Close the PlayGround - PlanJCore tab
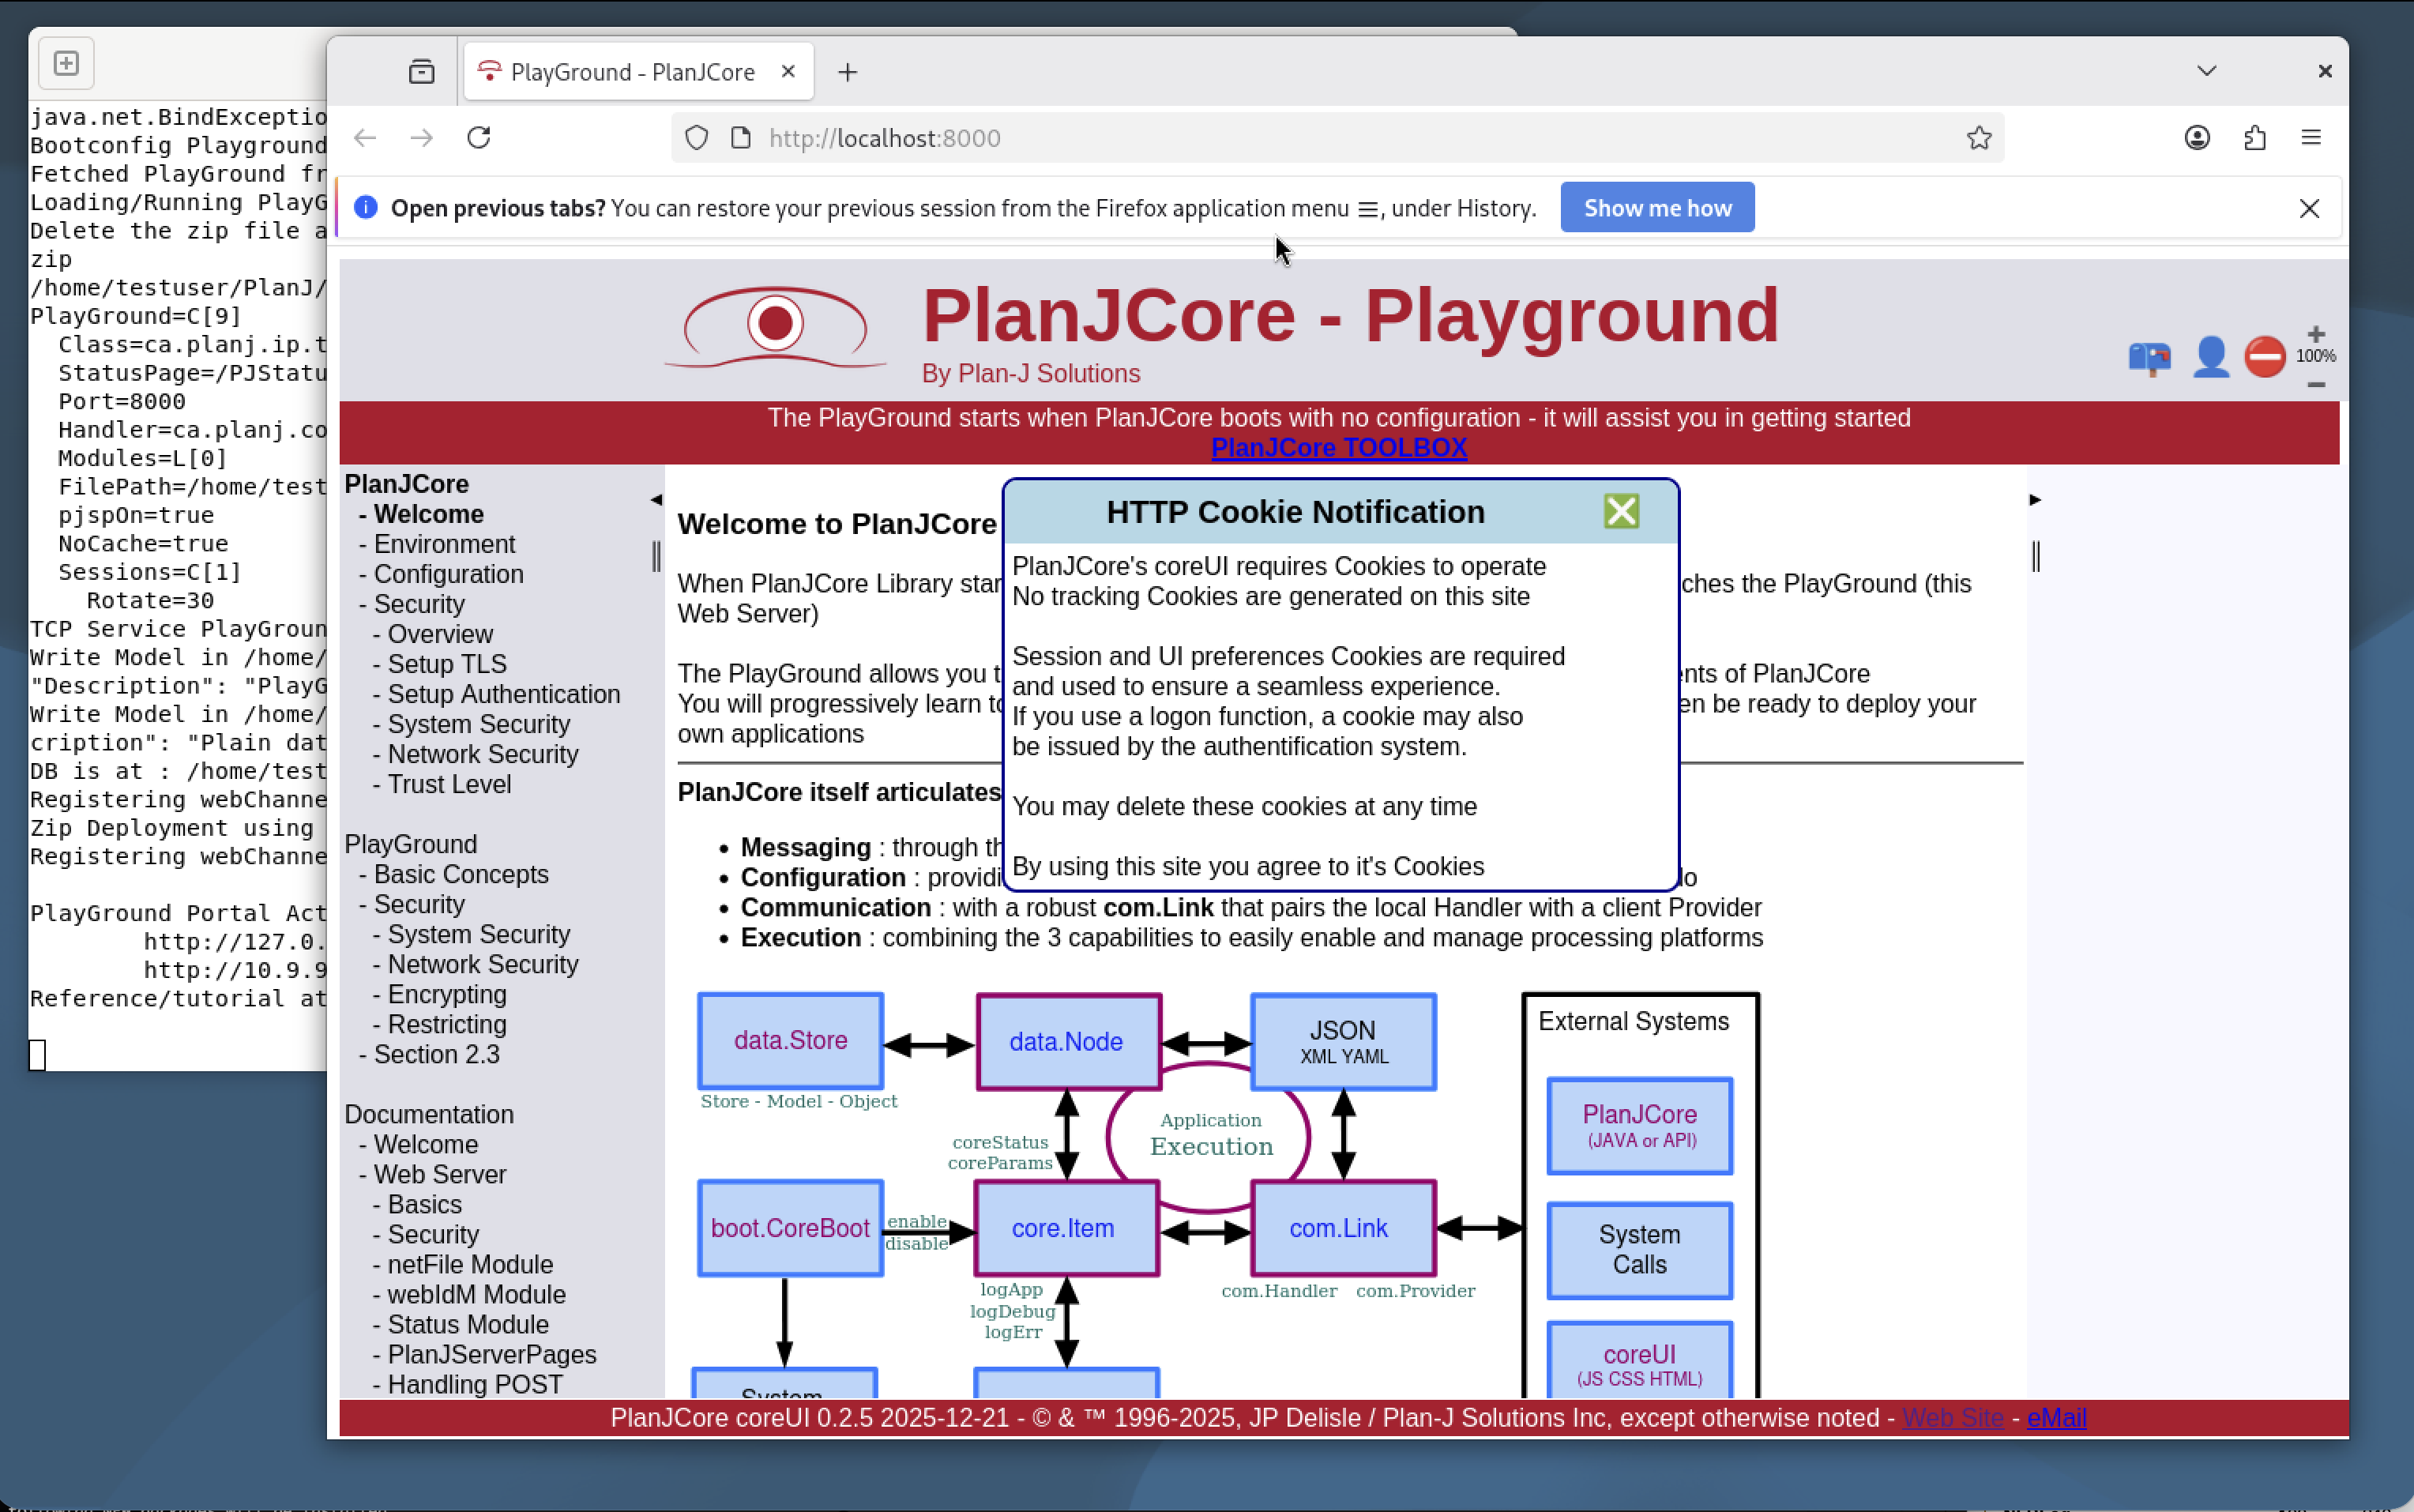 [788, 72]
